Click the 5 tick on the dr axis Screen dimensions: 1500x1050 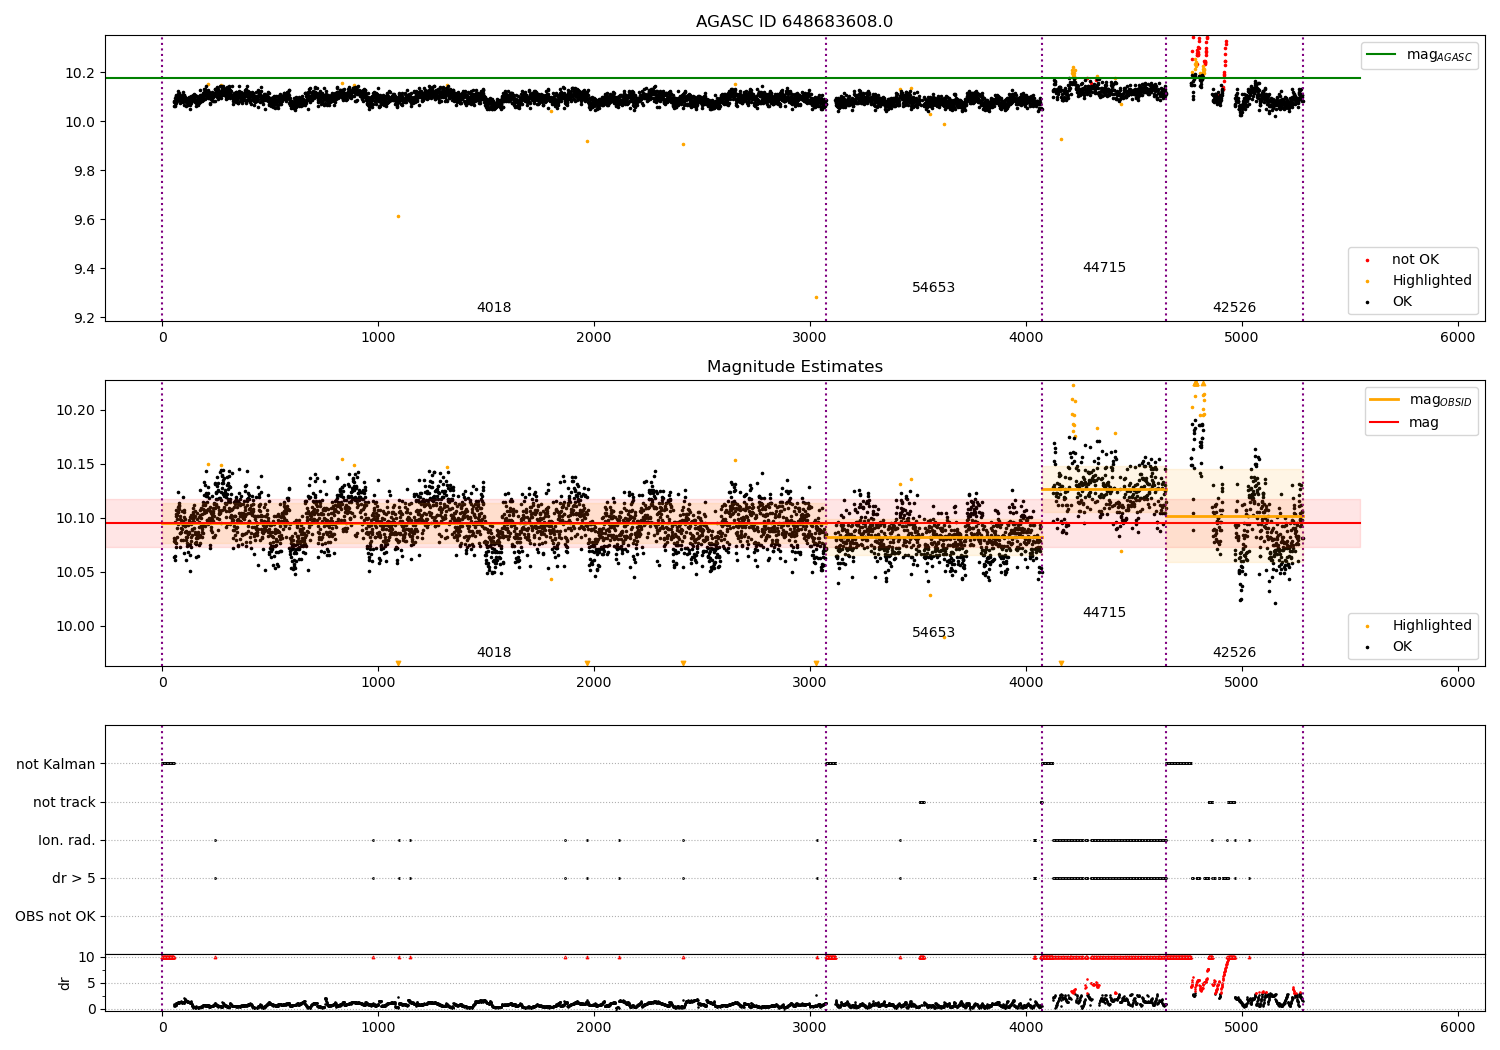(92, 983)
